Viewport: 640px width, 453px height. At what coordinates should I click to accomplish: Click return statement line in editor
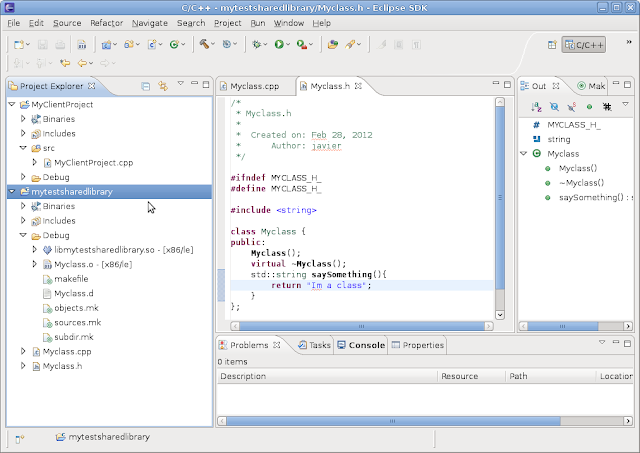pyautogui.click(x=362, y=285)
